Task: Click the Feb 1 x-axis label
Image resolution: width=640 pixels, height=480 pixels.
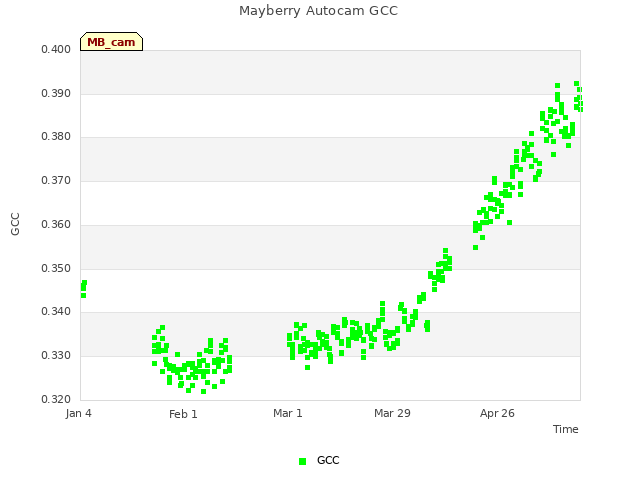Action: (x=183, y=414)
